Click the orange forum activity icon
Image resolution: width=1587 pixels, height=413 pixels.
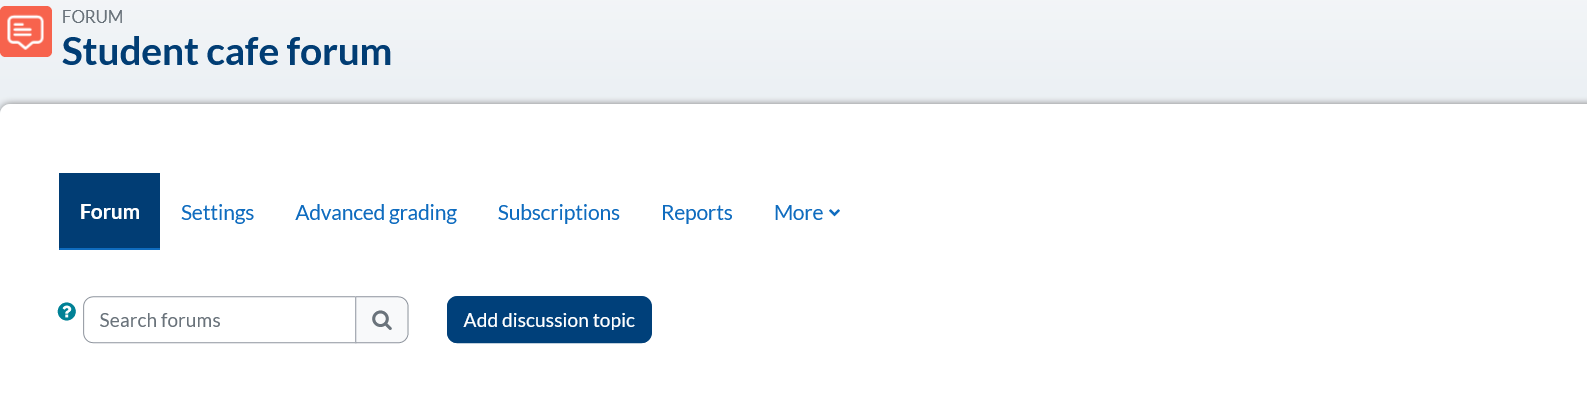coord(26,31)
